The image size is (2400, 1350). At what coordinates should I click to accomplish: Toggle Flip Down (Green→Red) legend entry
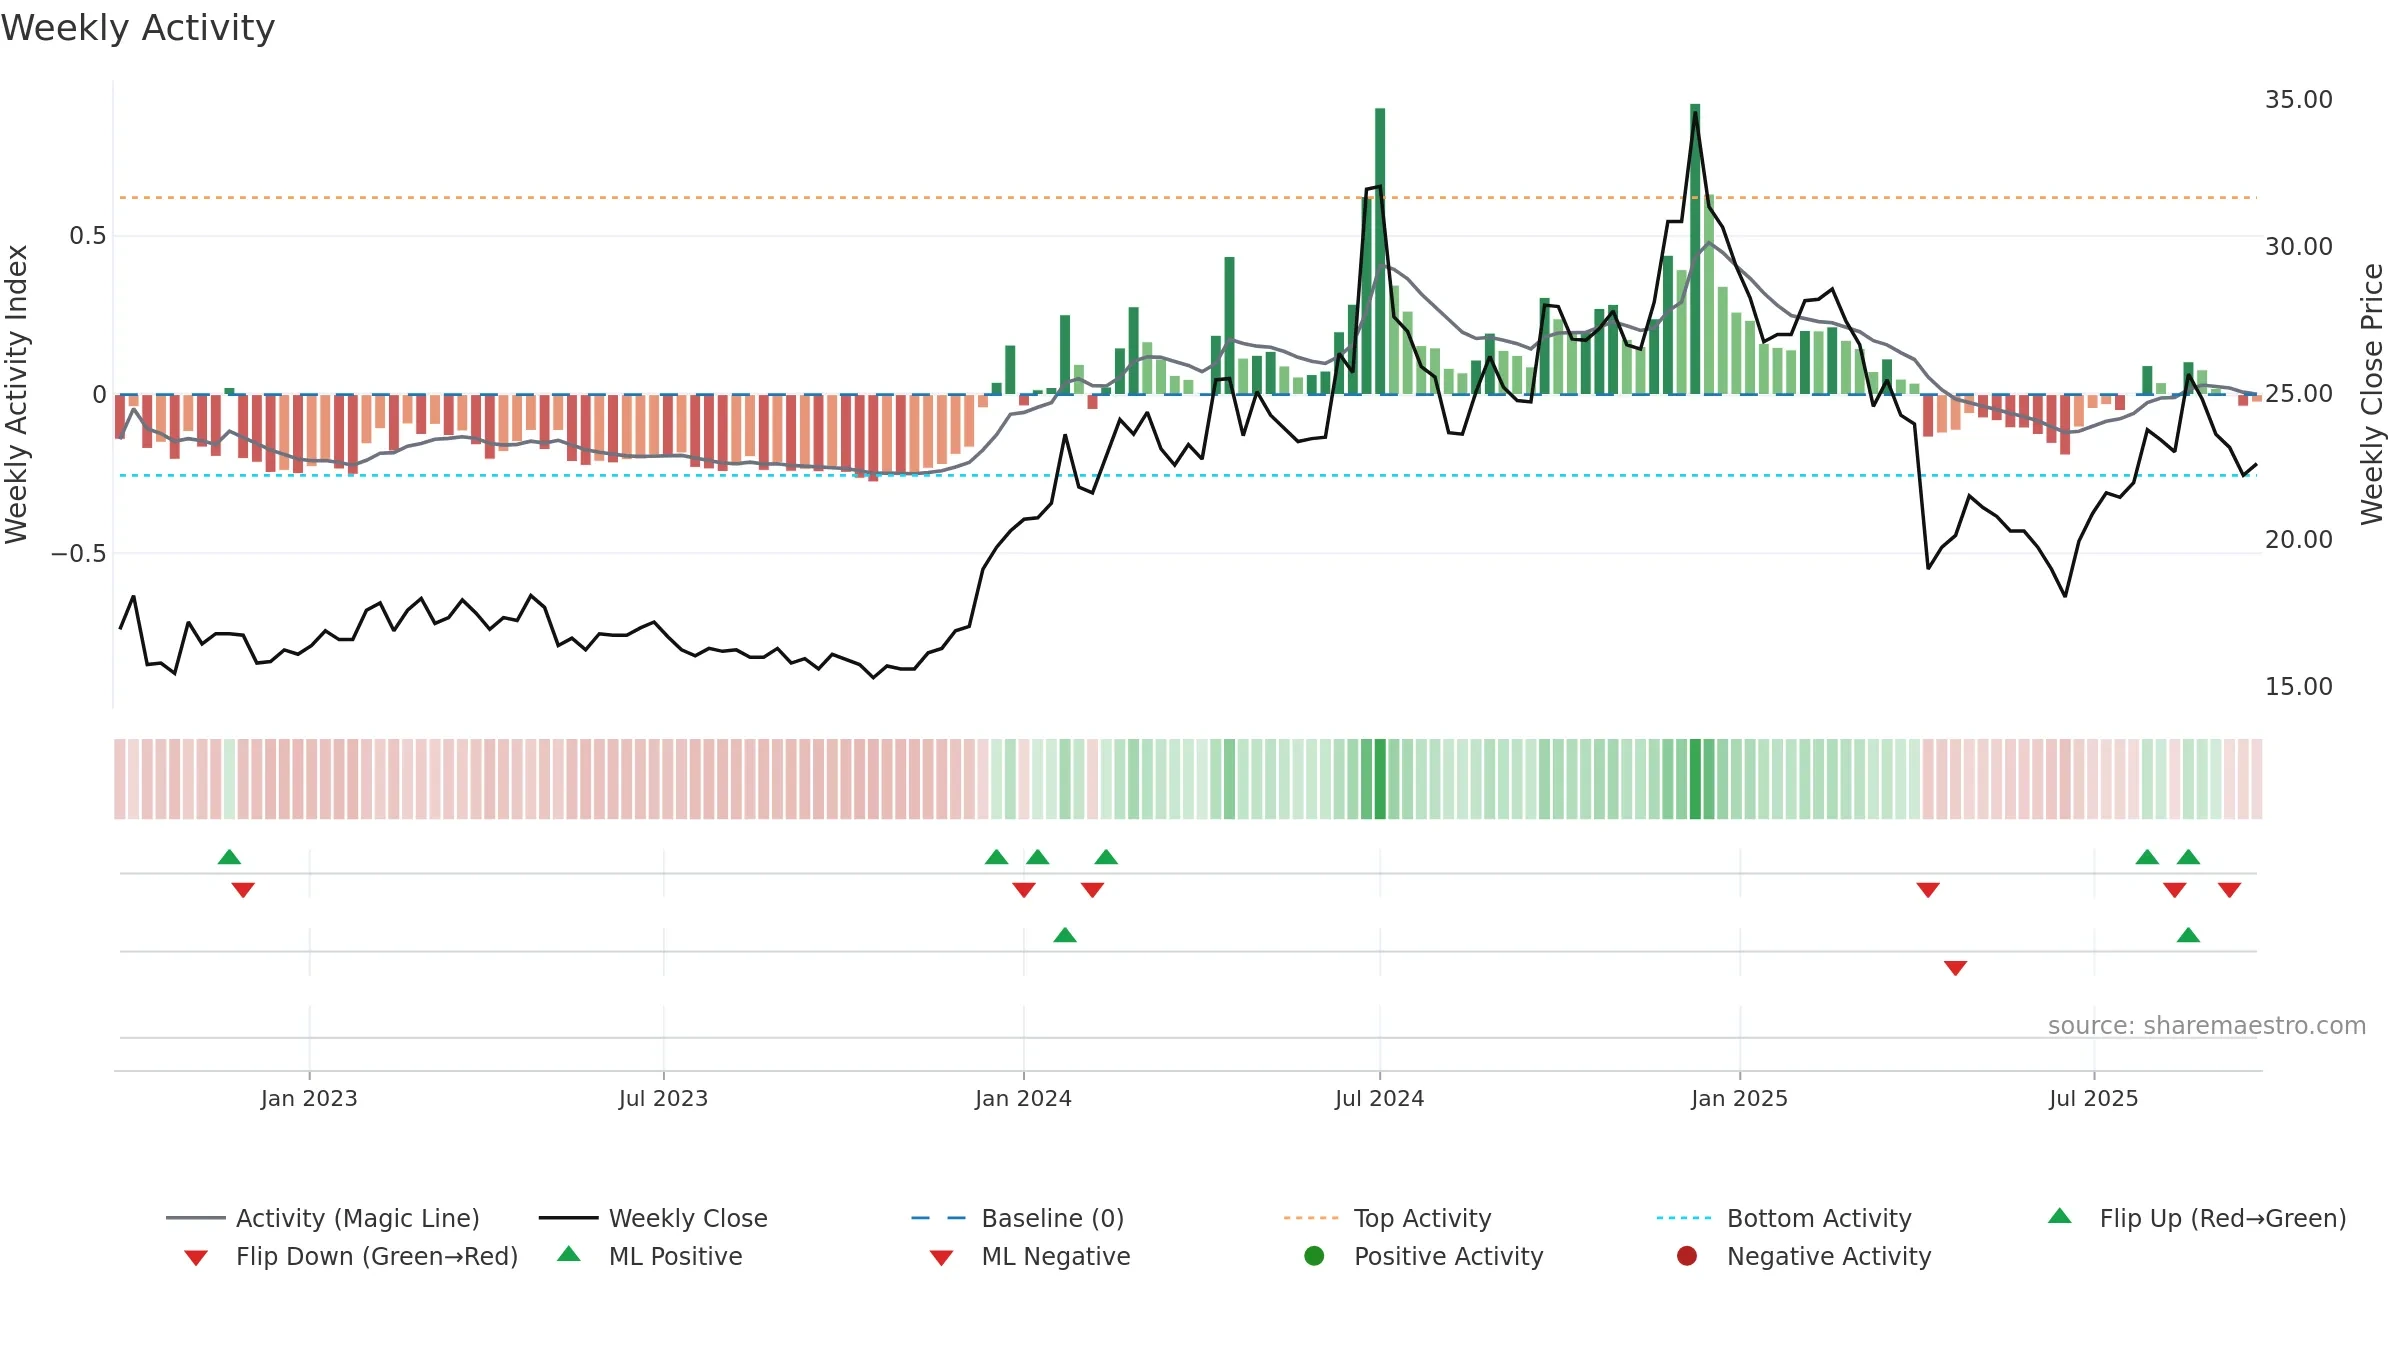[350, 1256]
